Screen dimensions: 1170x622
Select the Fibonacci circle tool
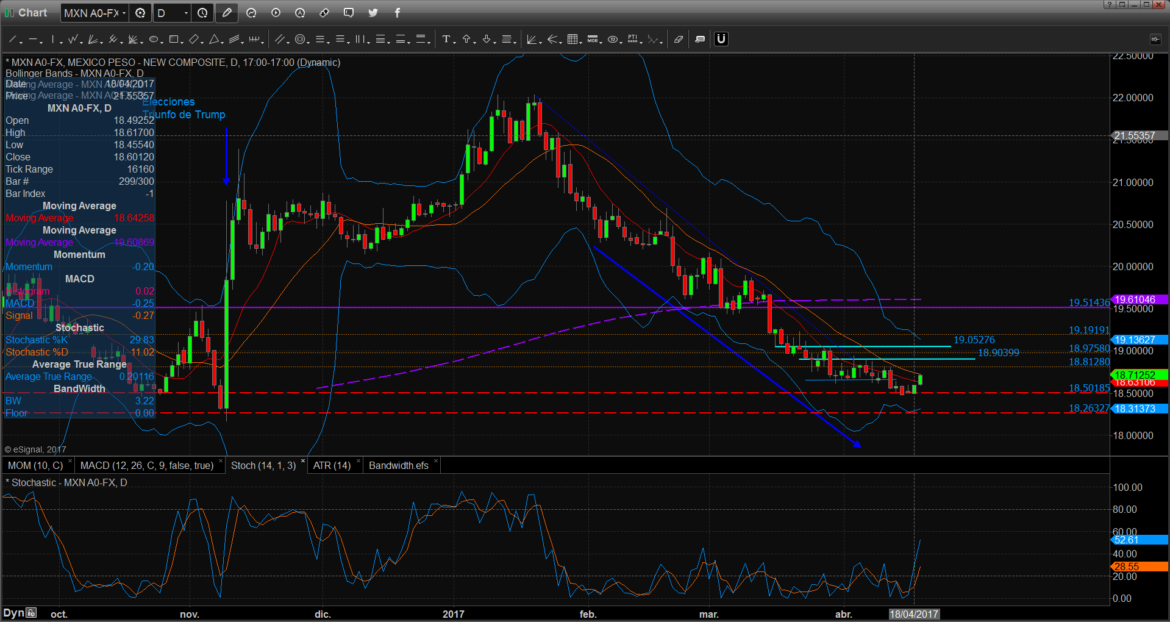coord(300,39)
